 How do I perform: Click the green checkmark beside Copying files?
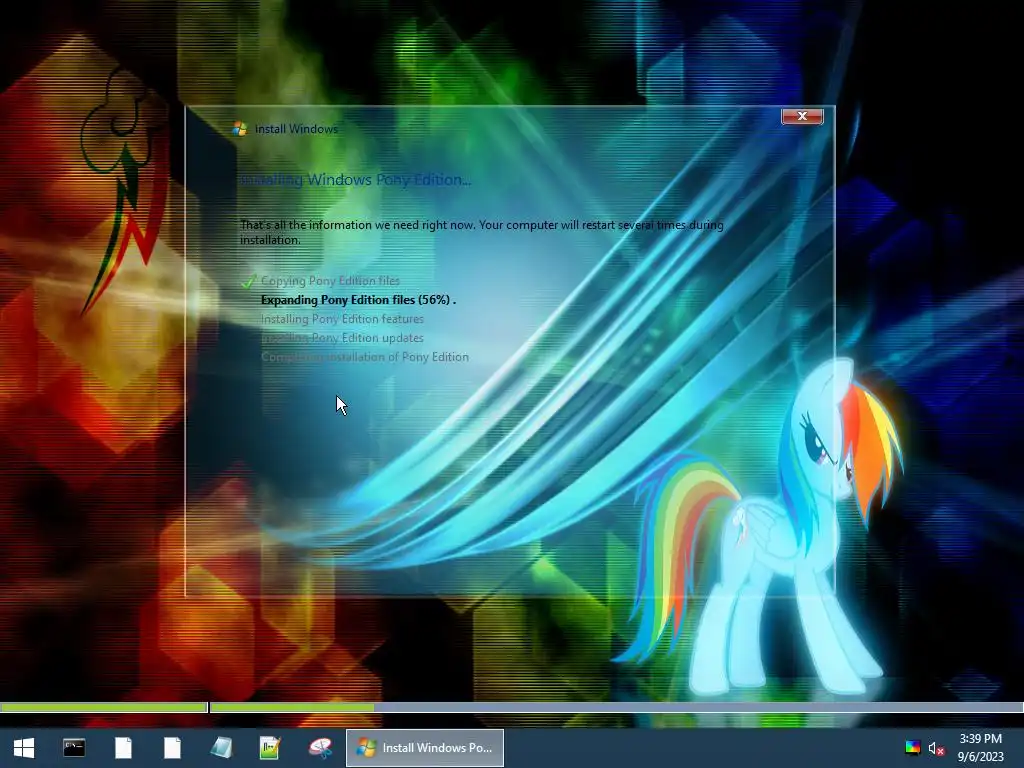(x=248, y=281)
